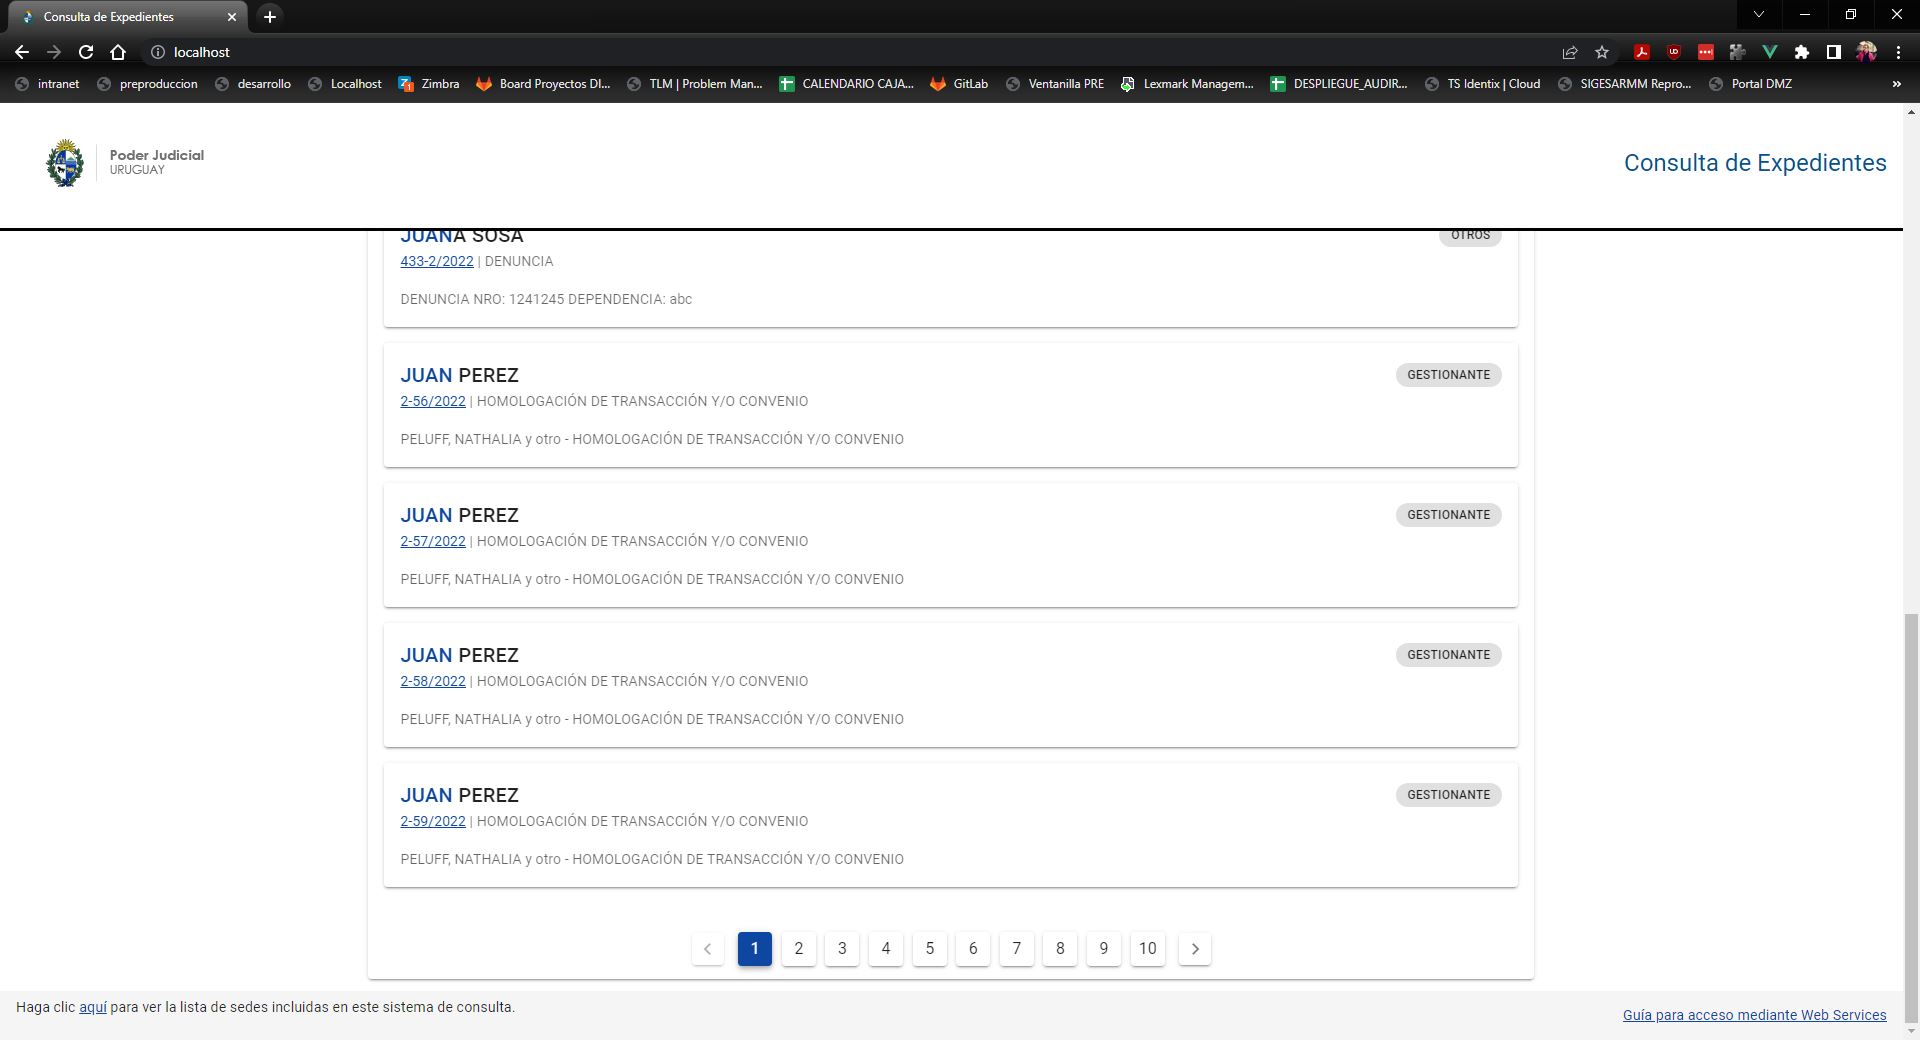Viewport: 1920px width, 1040px height.
Task: Open expediente 2-59/2022 link
Action: point(433,821)
